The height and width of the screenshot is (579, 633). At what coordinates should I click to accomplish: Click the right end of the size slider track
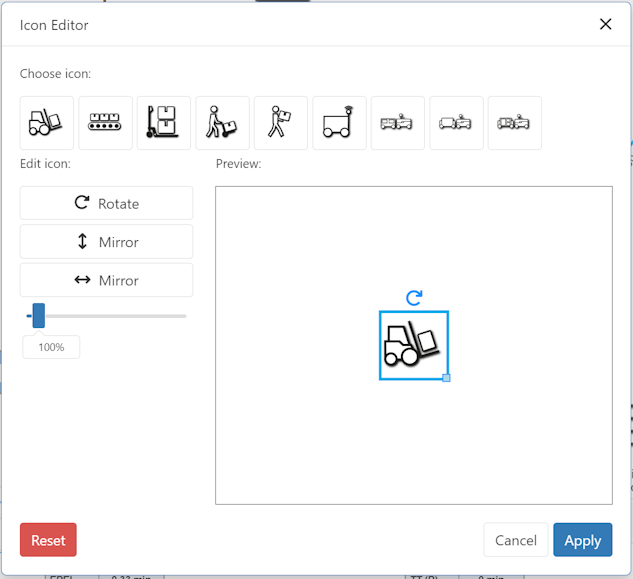click(184, 316)
